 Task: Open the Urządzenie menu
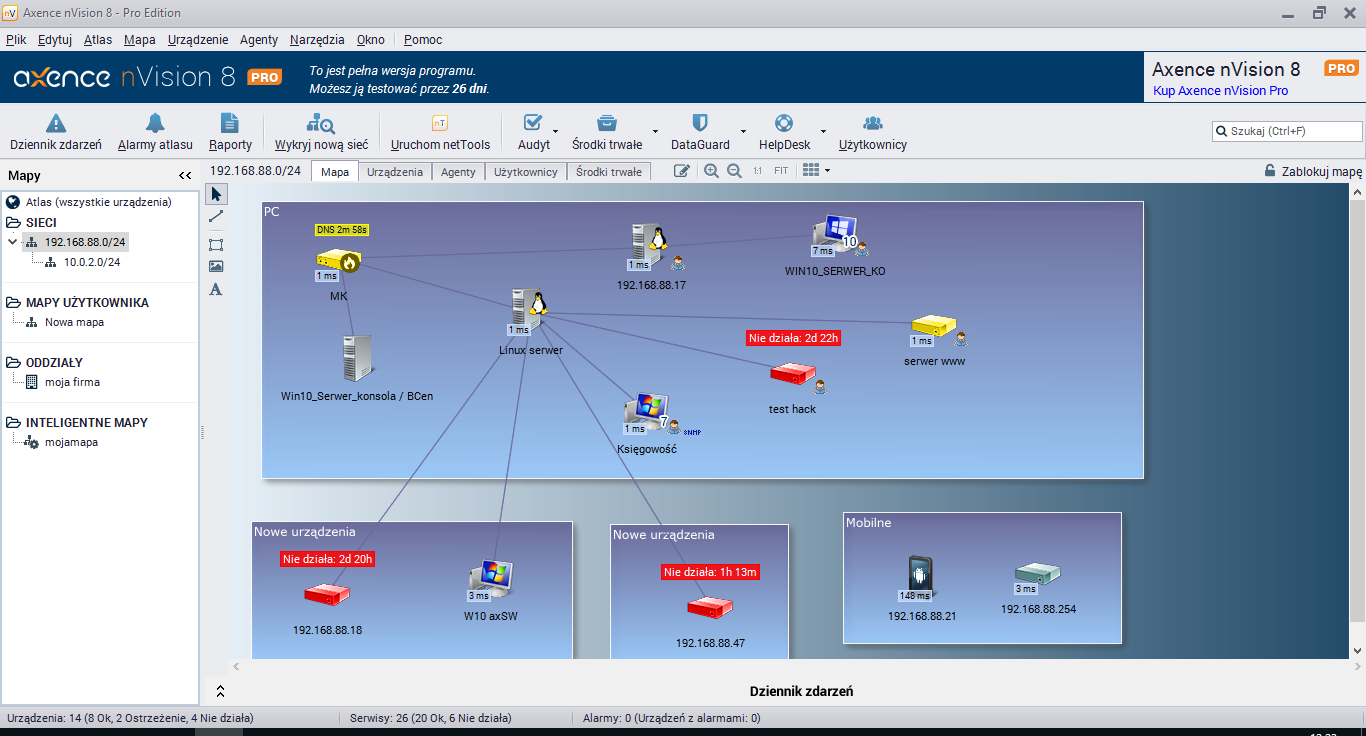click(x=198, y=40)
